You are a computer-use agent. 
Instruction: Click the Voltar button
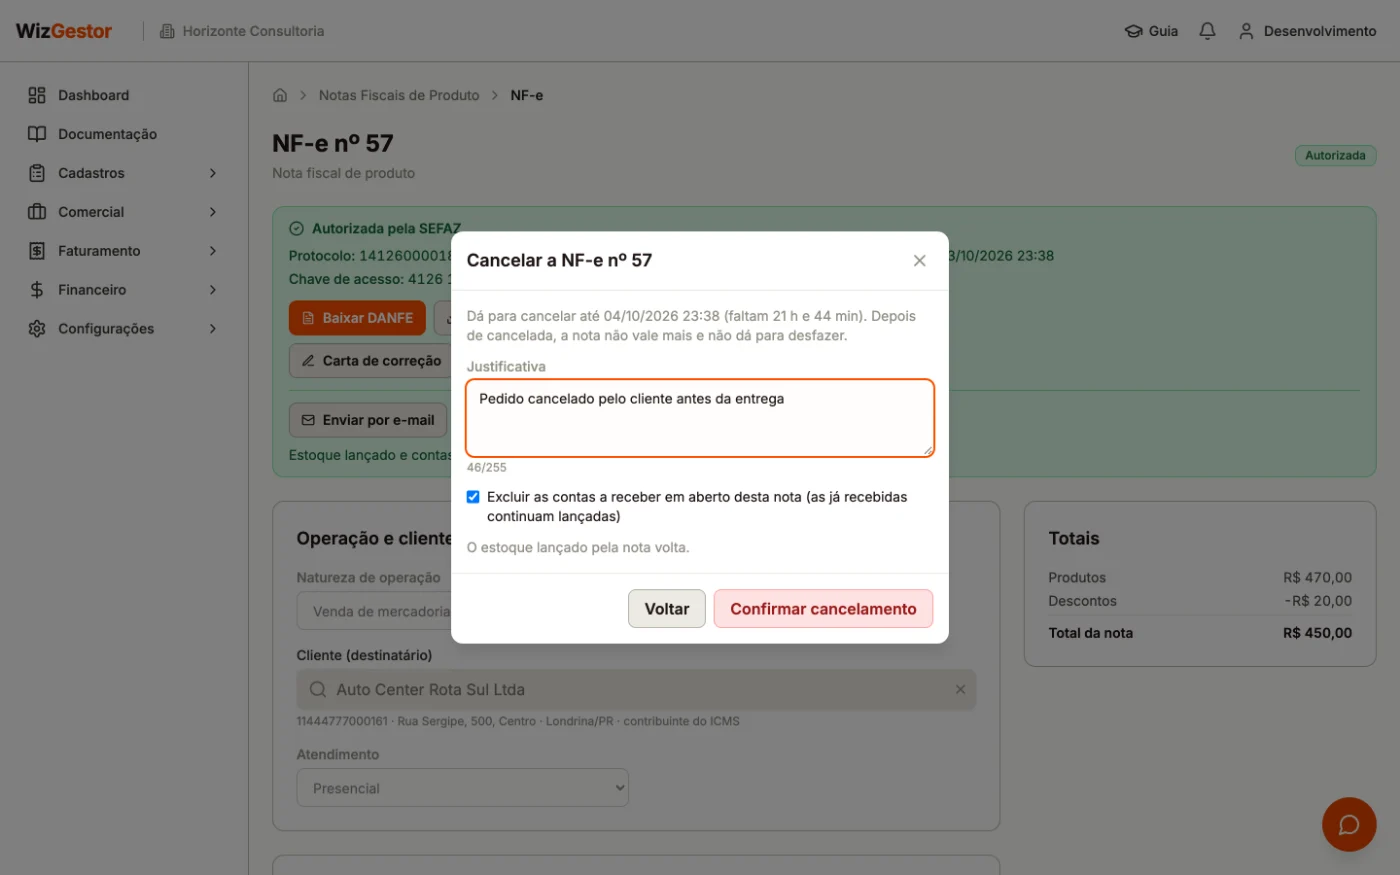667,609
